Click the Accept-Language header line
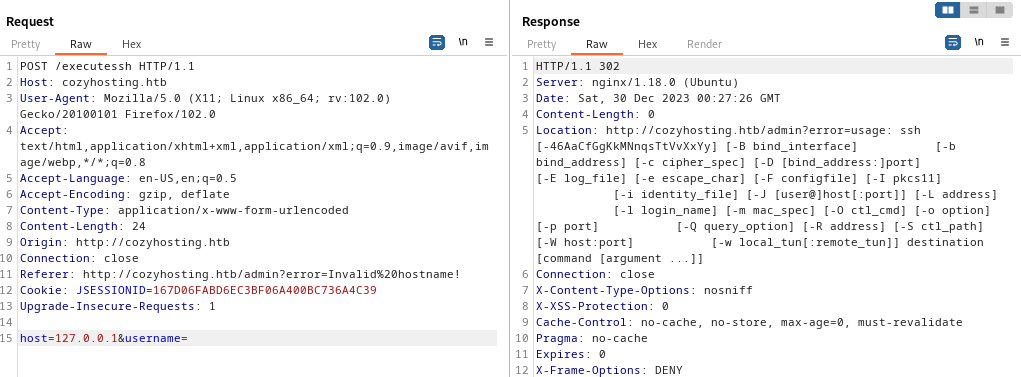The height and width of the screenshot is (377, 1021). (128, 178)
